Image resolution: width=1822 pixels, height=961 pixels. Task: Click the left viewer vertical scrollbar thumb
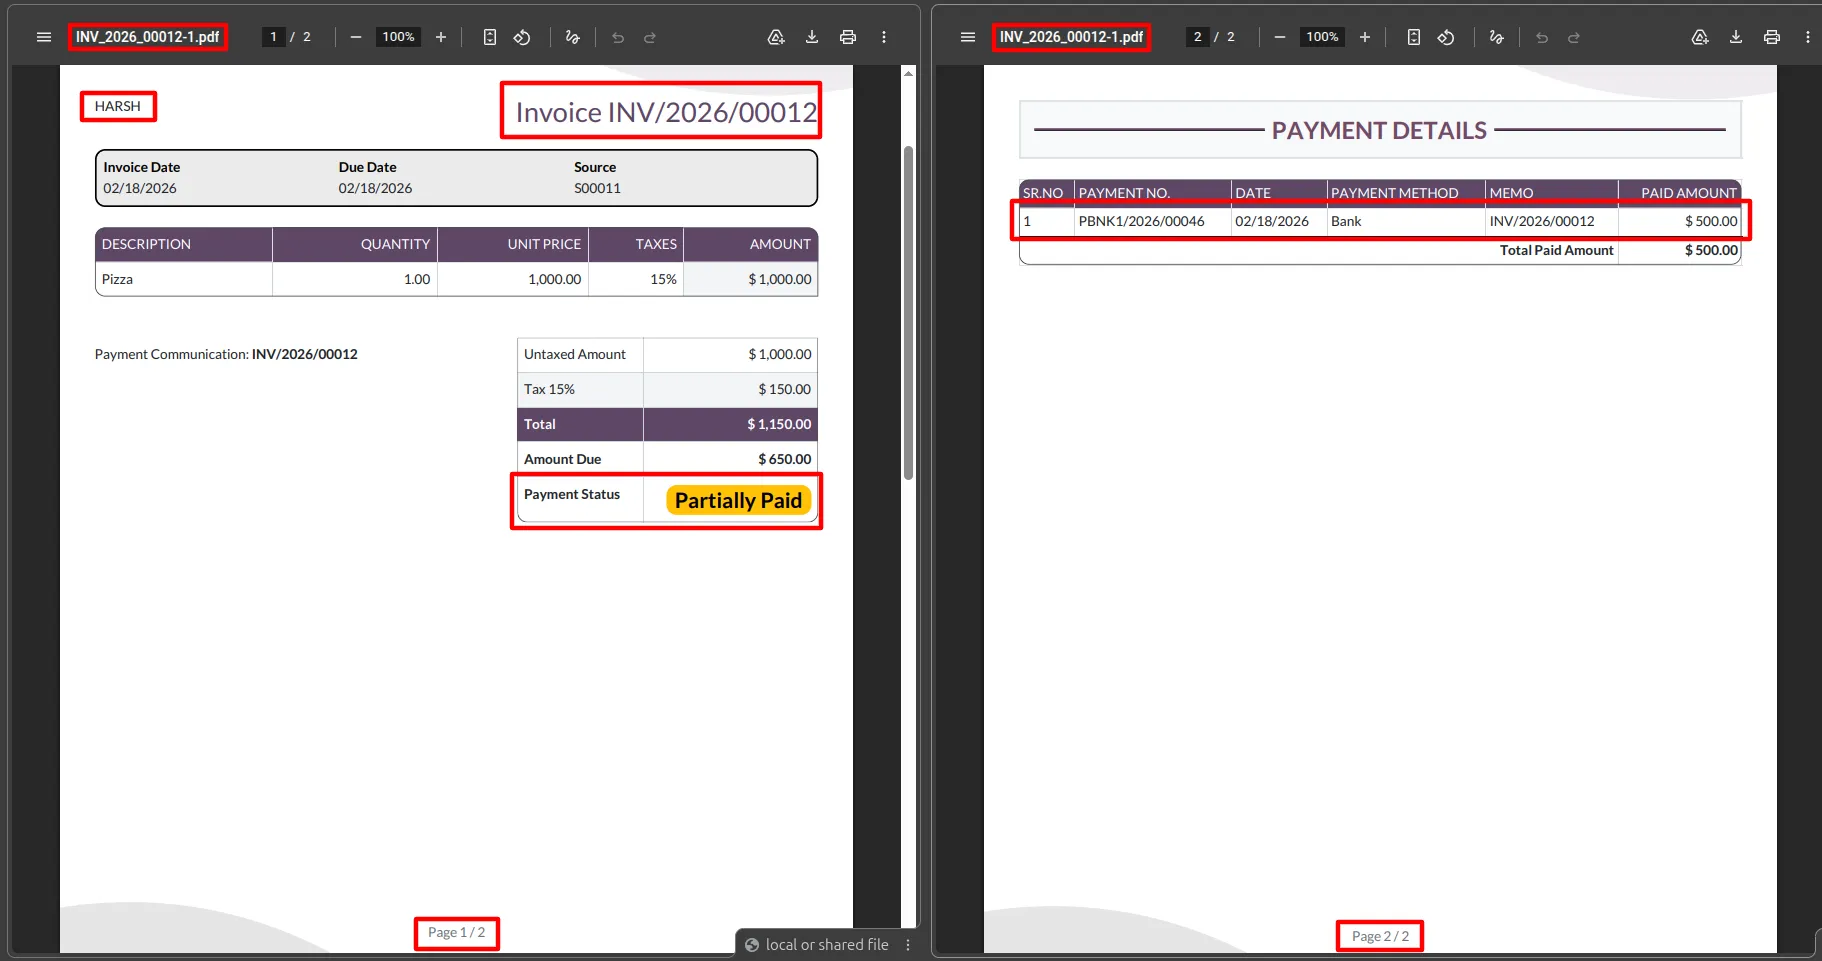pos(908,313)
